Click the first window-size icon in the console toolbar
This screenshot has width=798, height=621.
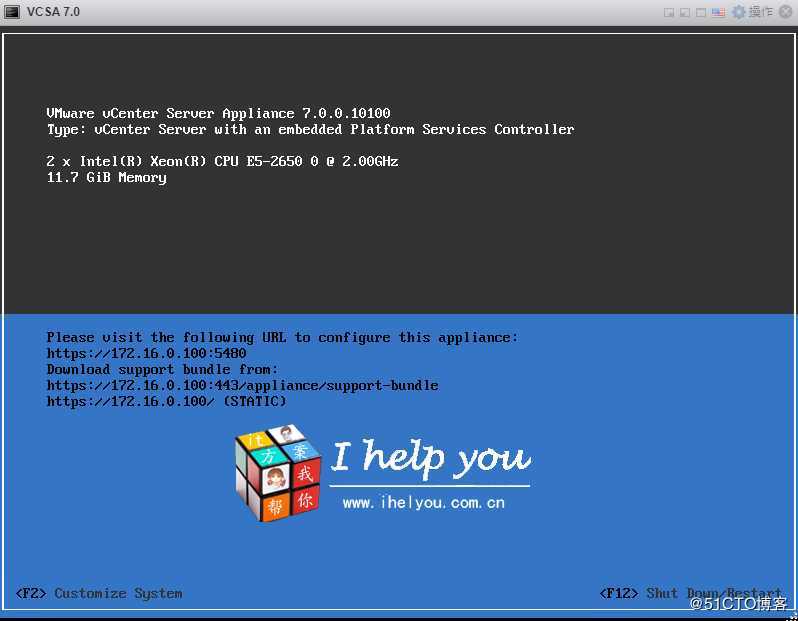point(669,12)
